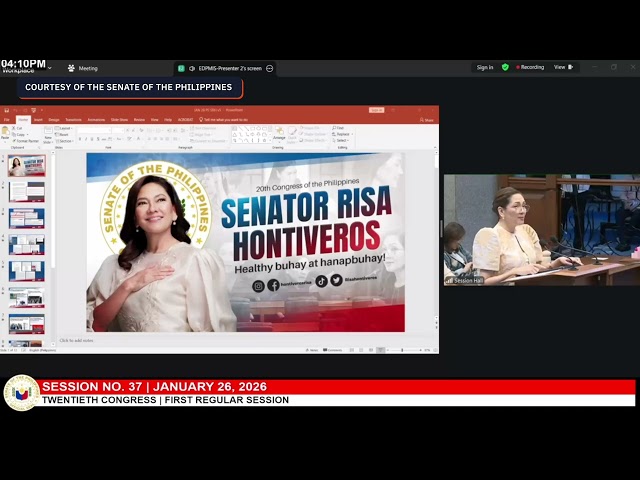Open the Section dropdown

[64, 141]
